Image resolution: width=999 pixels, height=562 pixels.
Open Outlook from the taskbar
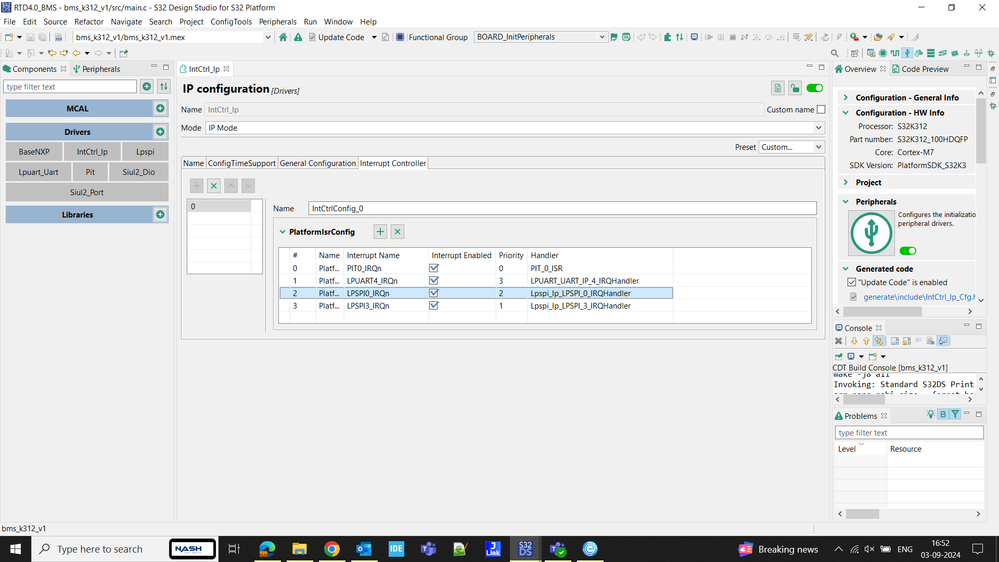364,549
